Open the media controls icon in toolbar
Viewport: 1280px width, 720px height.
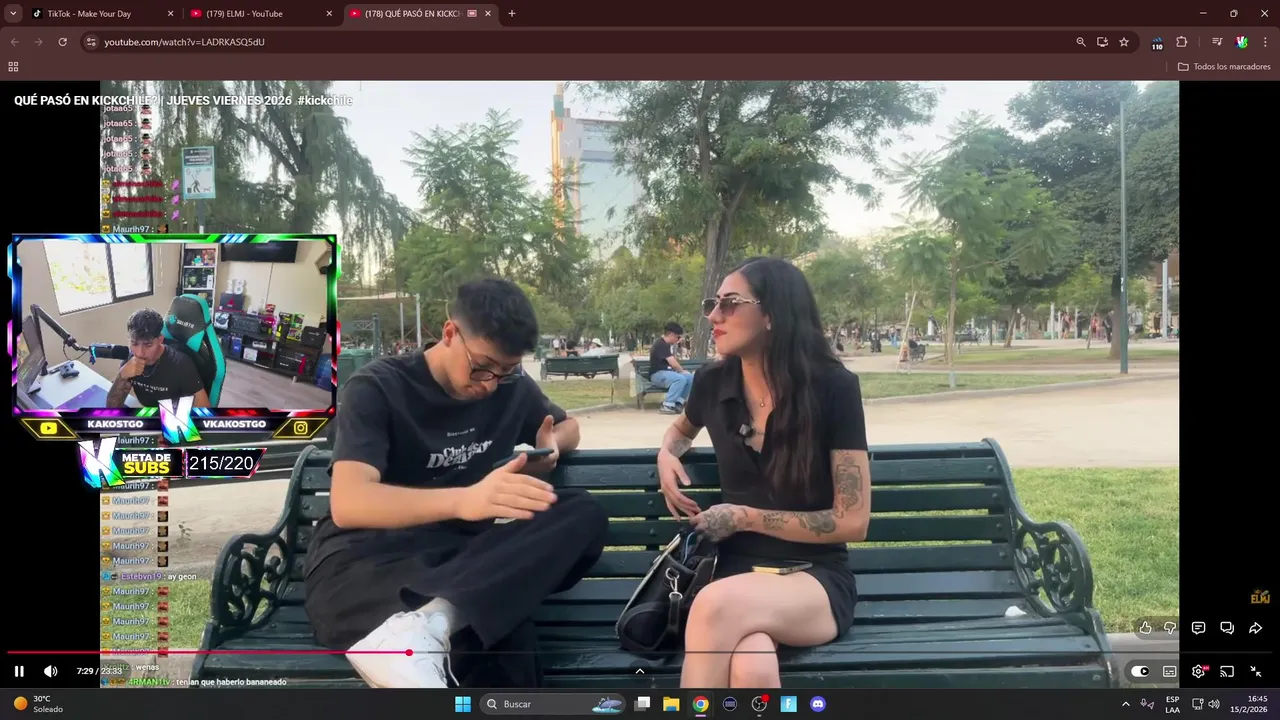[1217, 42]
